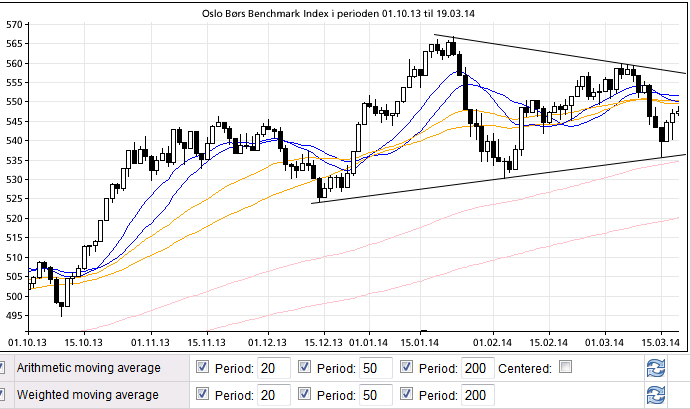Uncheck Arithmetic moving average period 20 checkbox
This screenshot has height=409, width=691.
point(203,367)
